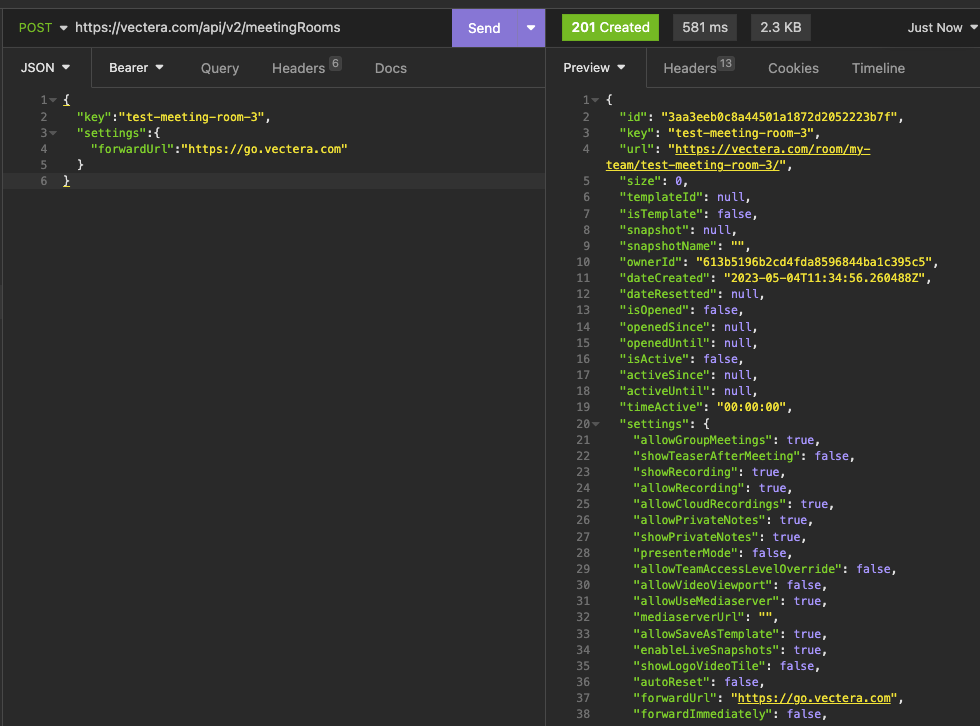Click the "showPrivateNotes" line

tap(719, 537)
